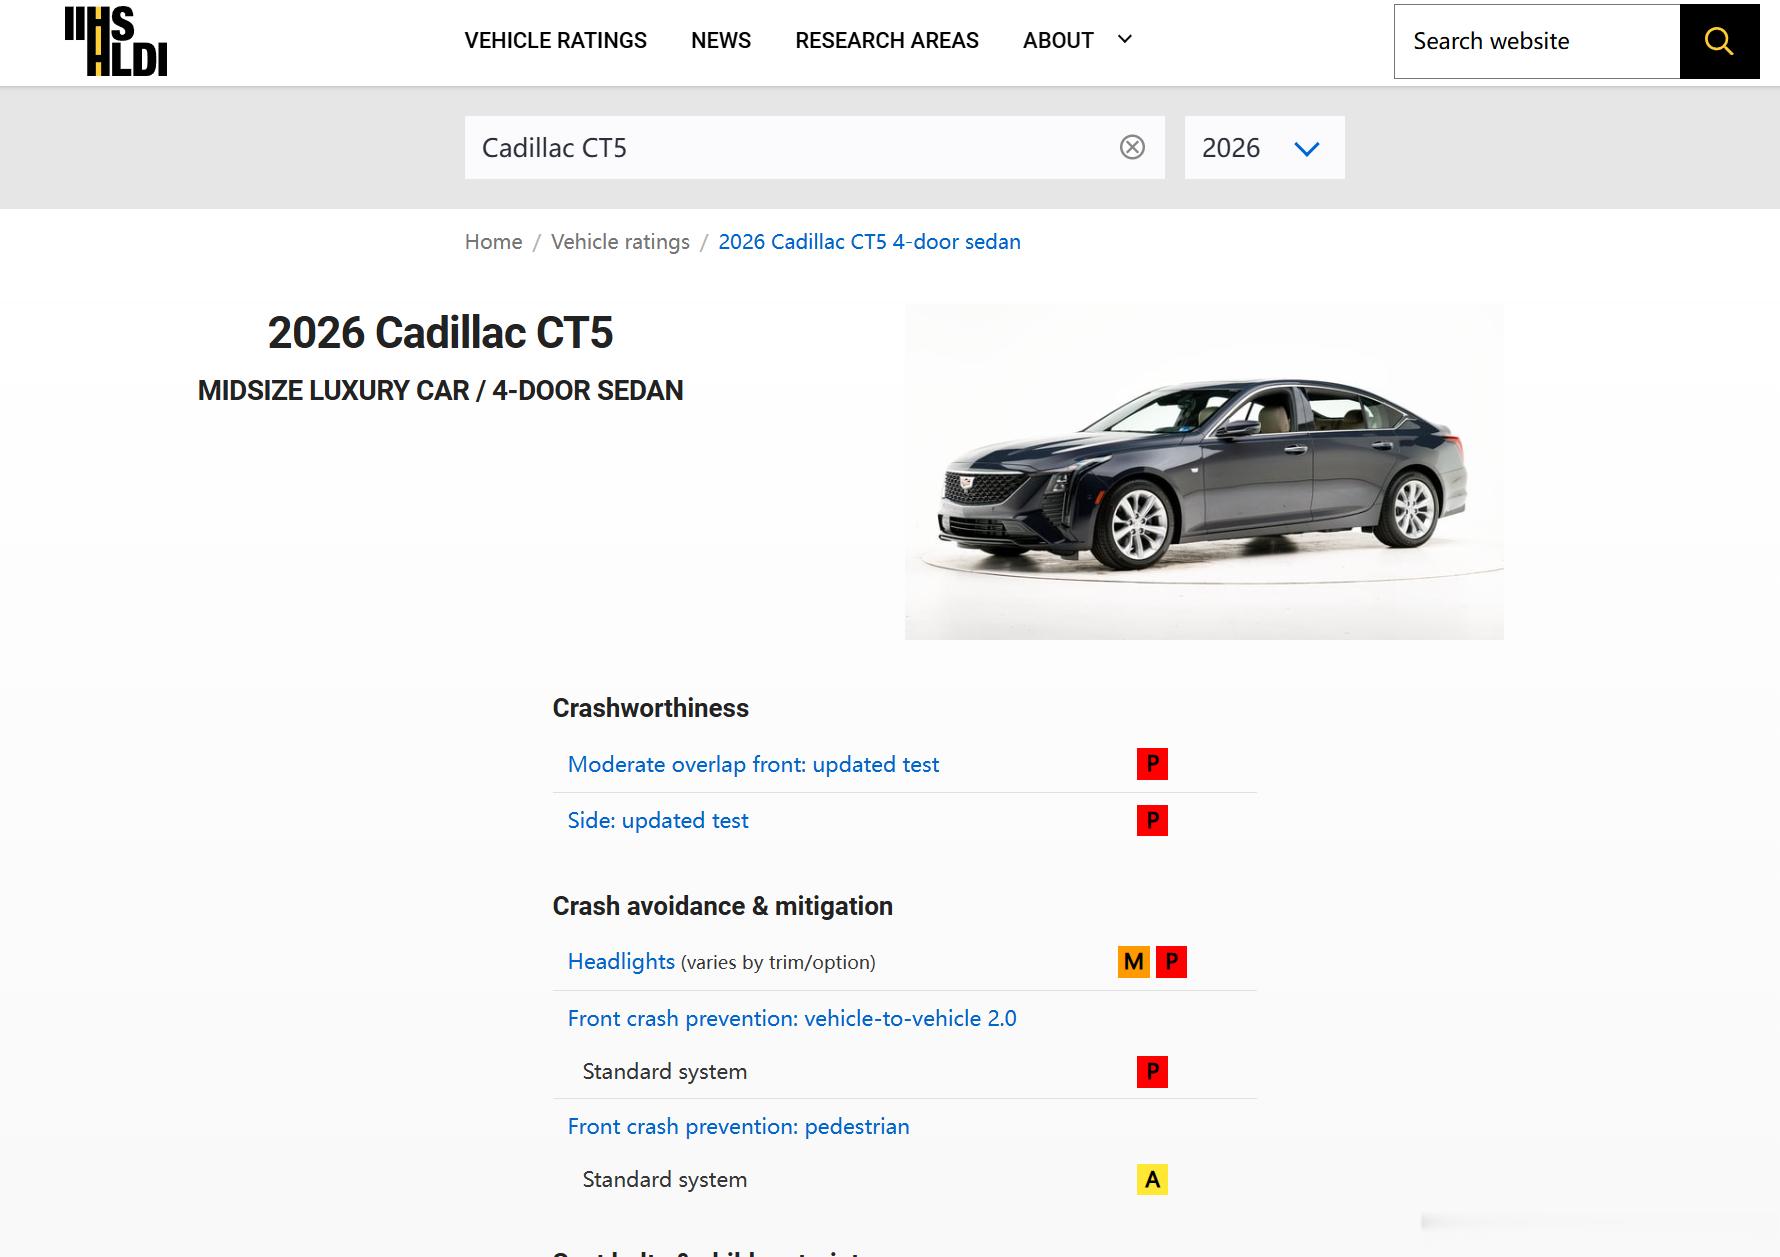Viewport: 1780px width, 1257px height.
Task: Click Standard system text under pedestrian prevention
Action: click(664, 1180)
